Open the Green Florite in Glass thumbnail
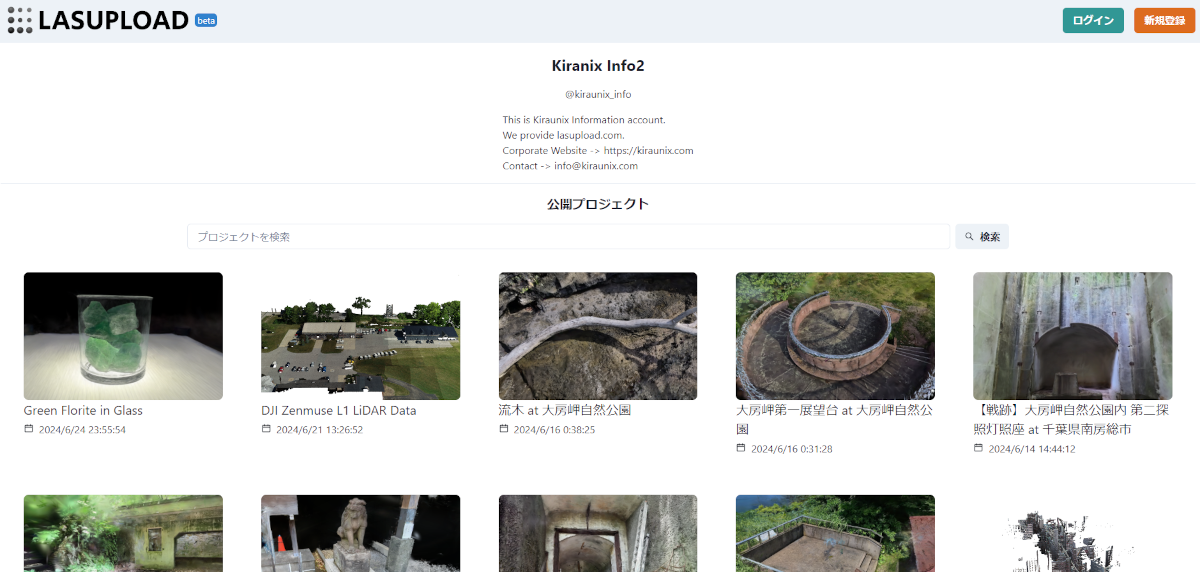 point(123,336)
